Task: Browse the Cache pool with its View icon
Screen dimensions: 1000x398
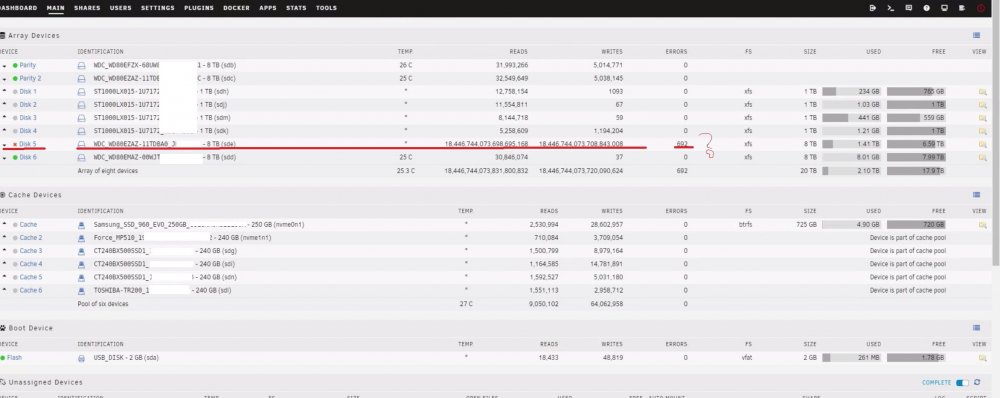Action: (982, 225)
